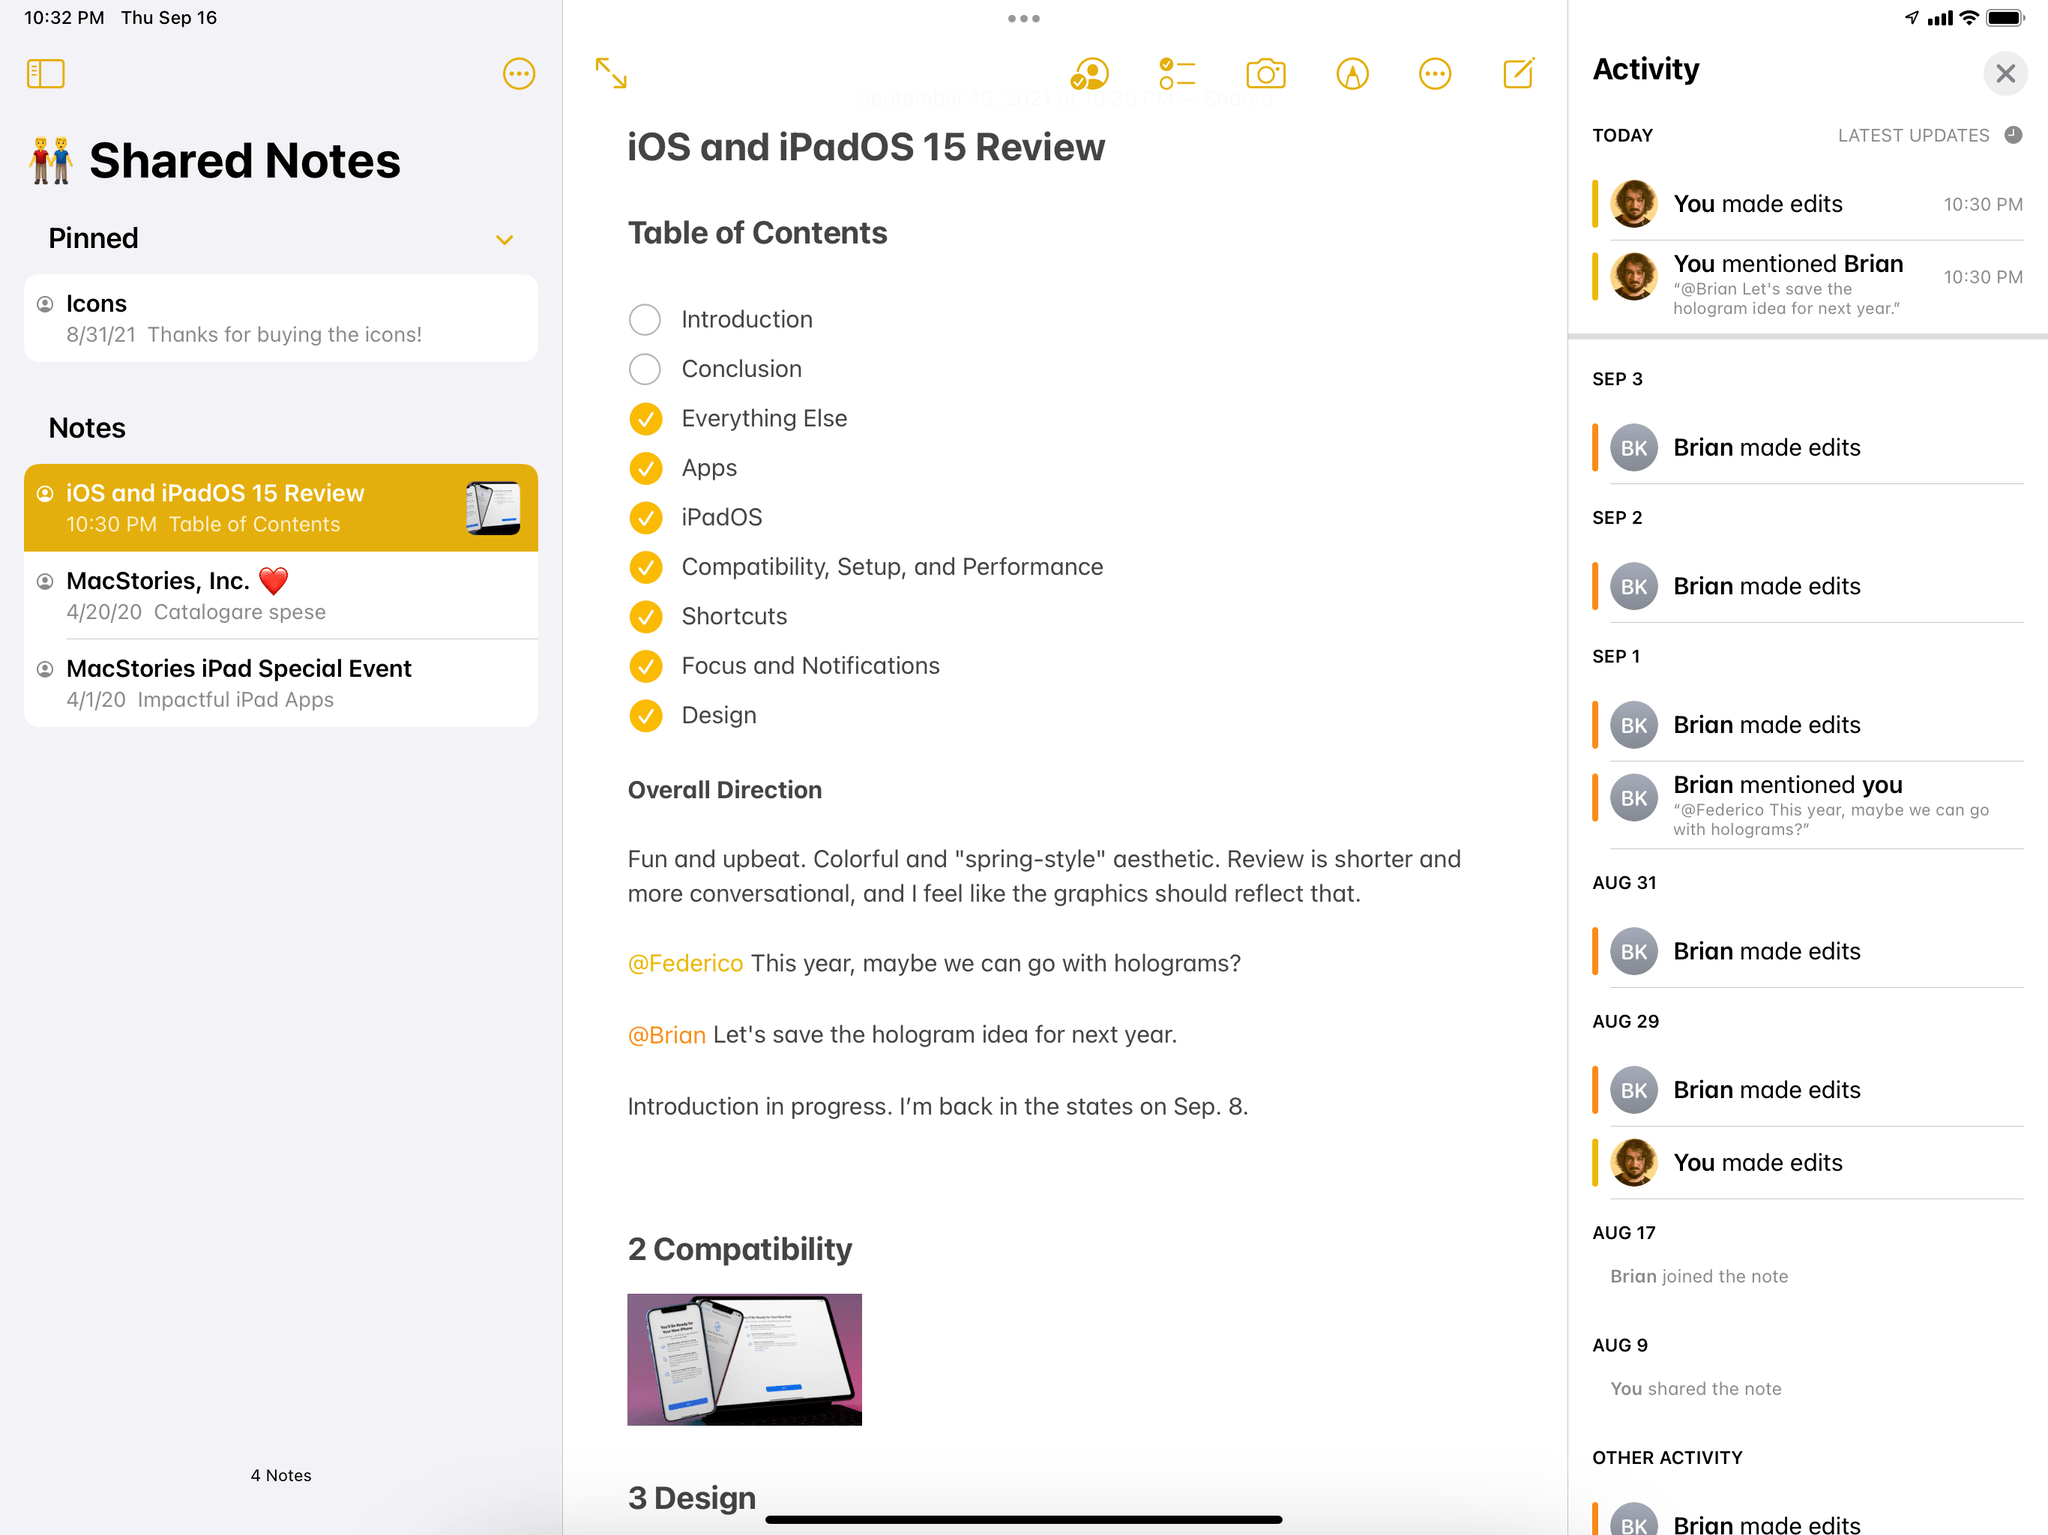This screenshot has width=2048, height=1535.
Task: Tap Brian's BK avatar for Sep 3
Action: (x=1634, y=447)
